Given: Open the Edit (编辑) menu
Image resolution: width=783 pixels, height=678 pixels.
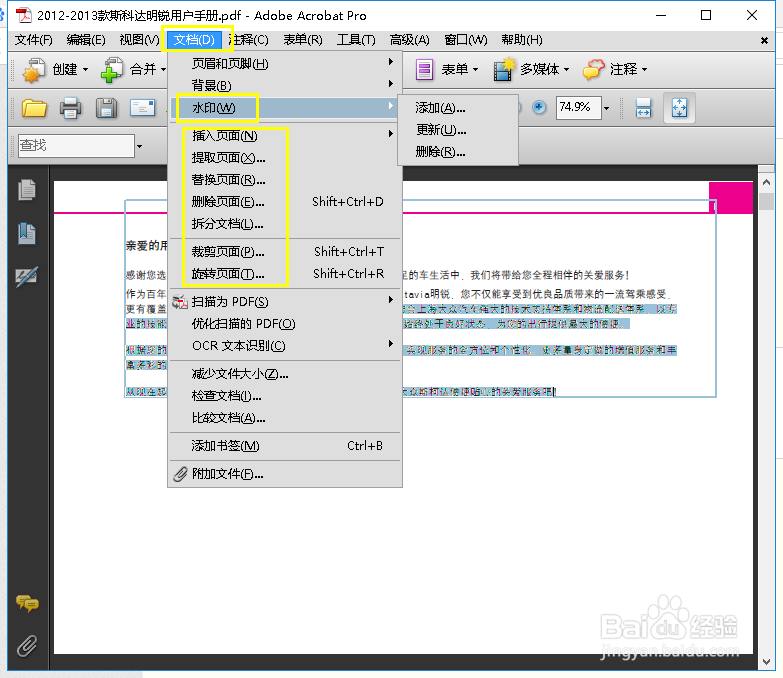Looking at the screenshot, I should point(86,40).
